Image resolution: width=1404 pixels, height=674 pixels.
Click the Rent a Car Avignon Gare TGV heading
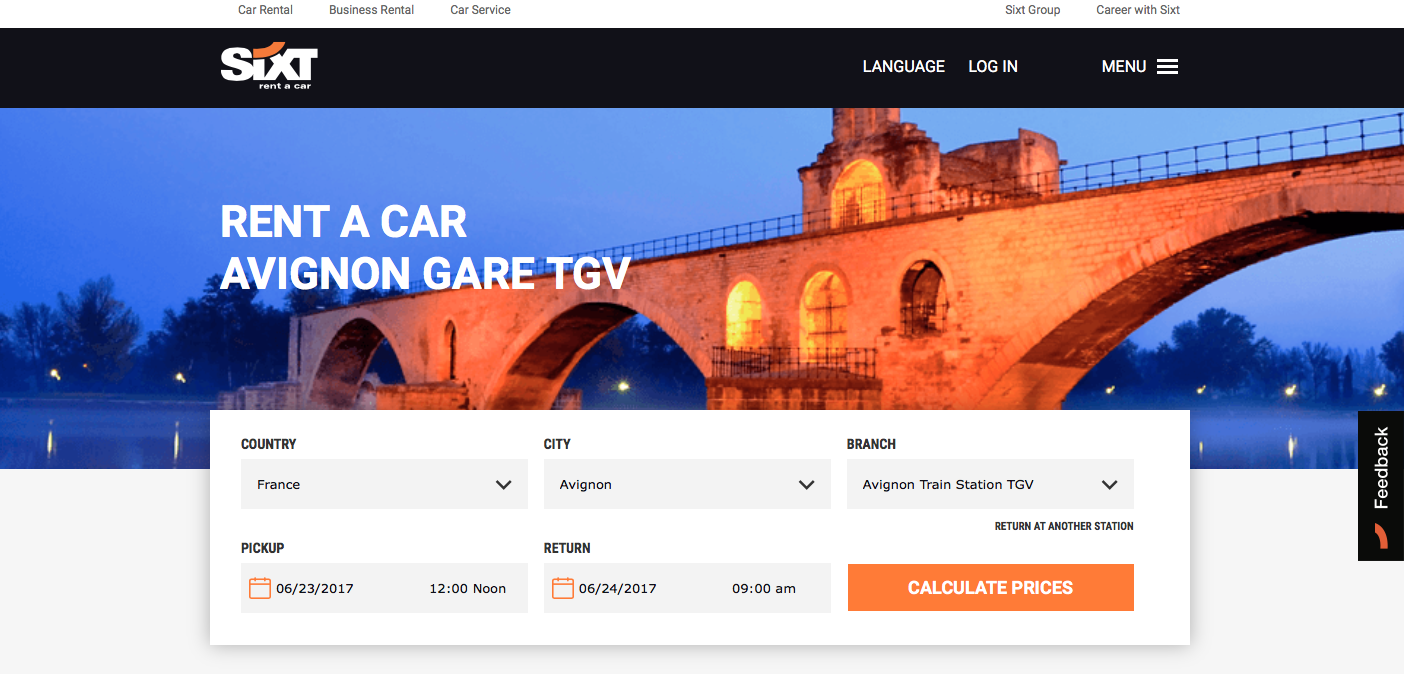click(425, 248)
